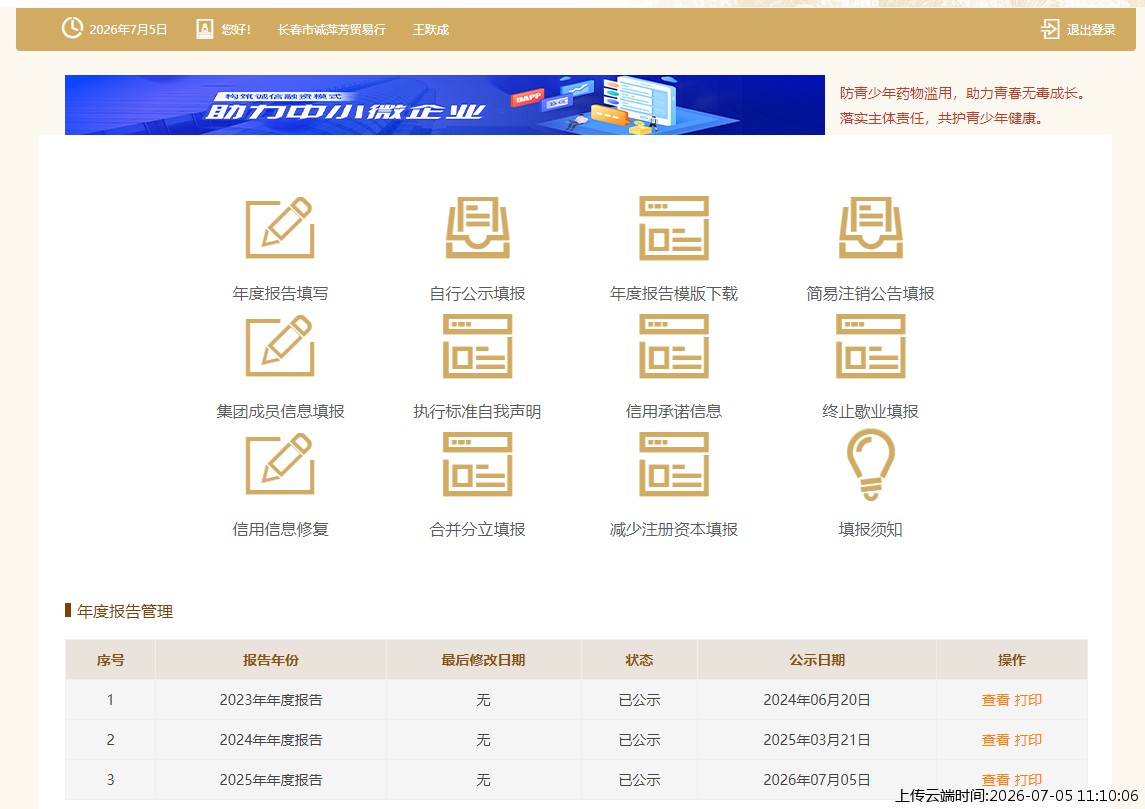This screenshot has width=1145, height=809.
Task: Click the 信用信息修复 label
Action: pyautogui.click(x=280, y=529)
